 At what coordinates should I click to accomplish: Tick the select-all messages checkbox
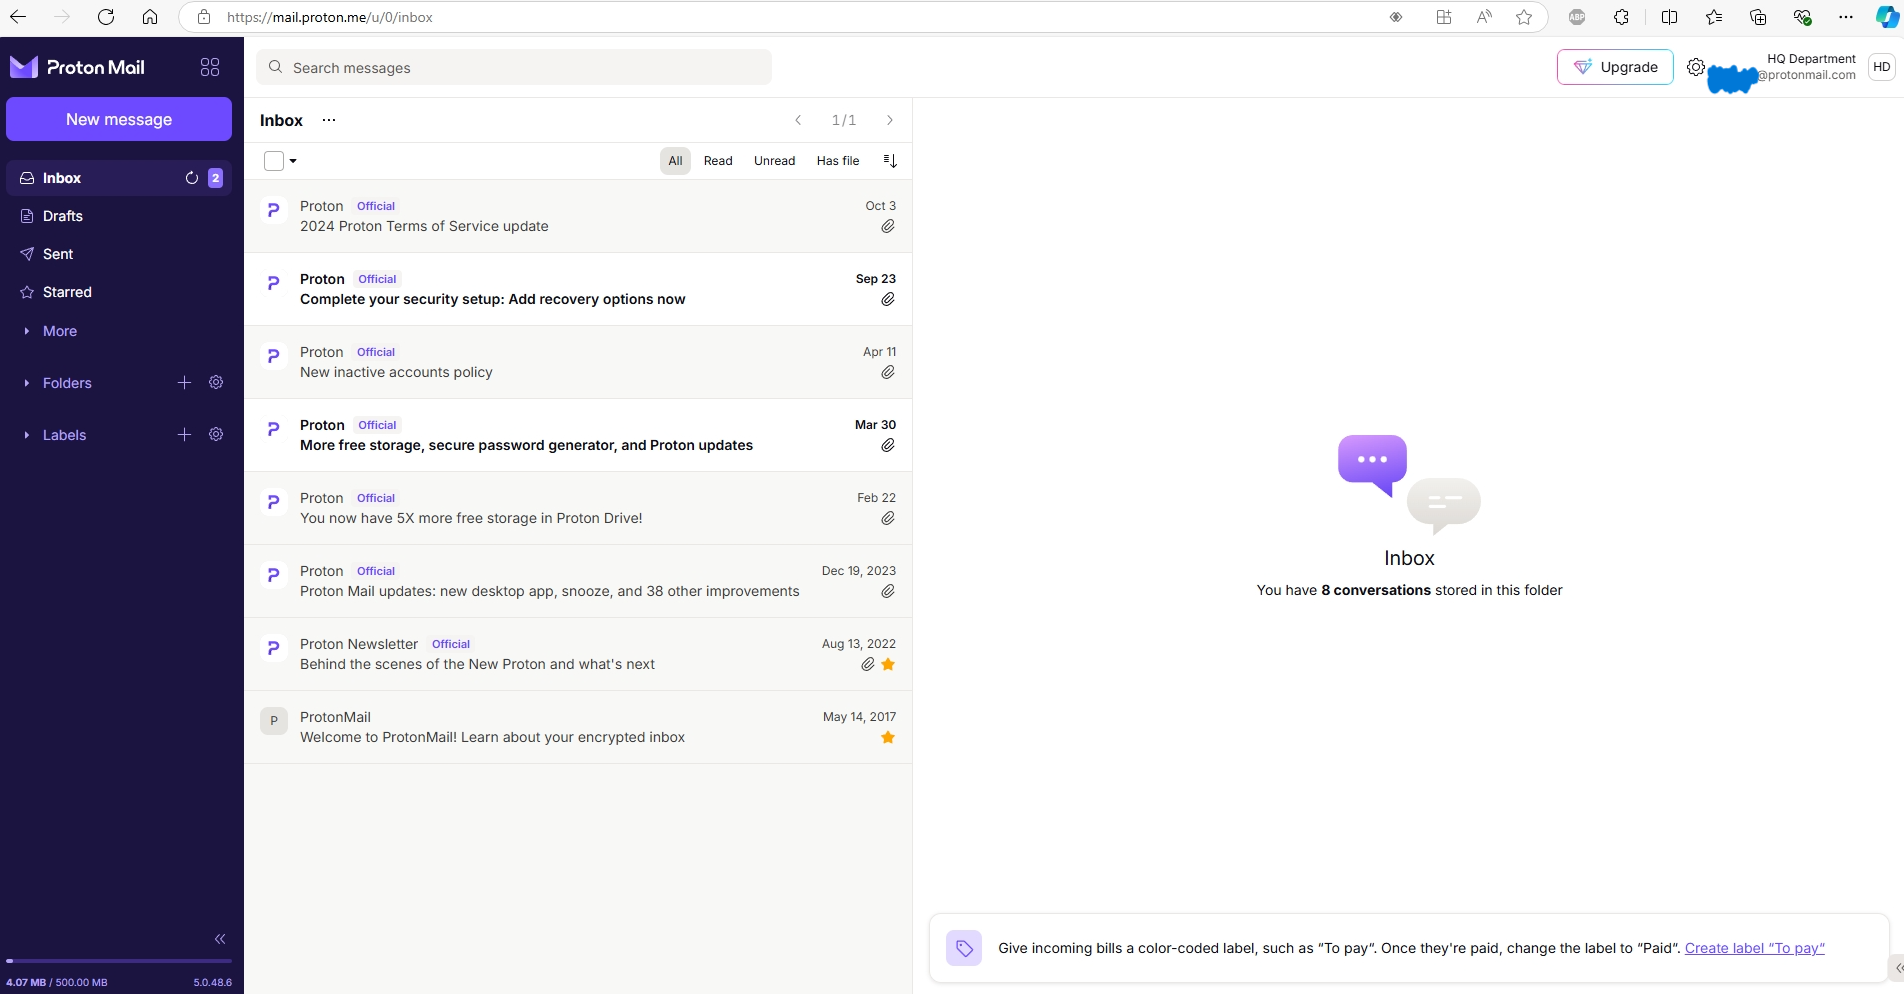click(274, 161)
